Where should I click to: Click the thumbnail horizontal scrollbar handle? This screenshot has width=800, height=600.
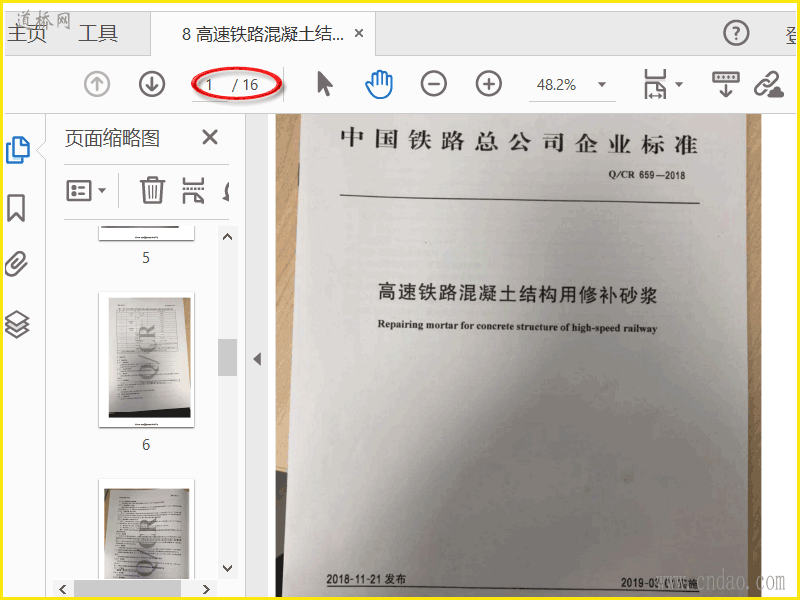128,589
